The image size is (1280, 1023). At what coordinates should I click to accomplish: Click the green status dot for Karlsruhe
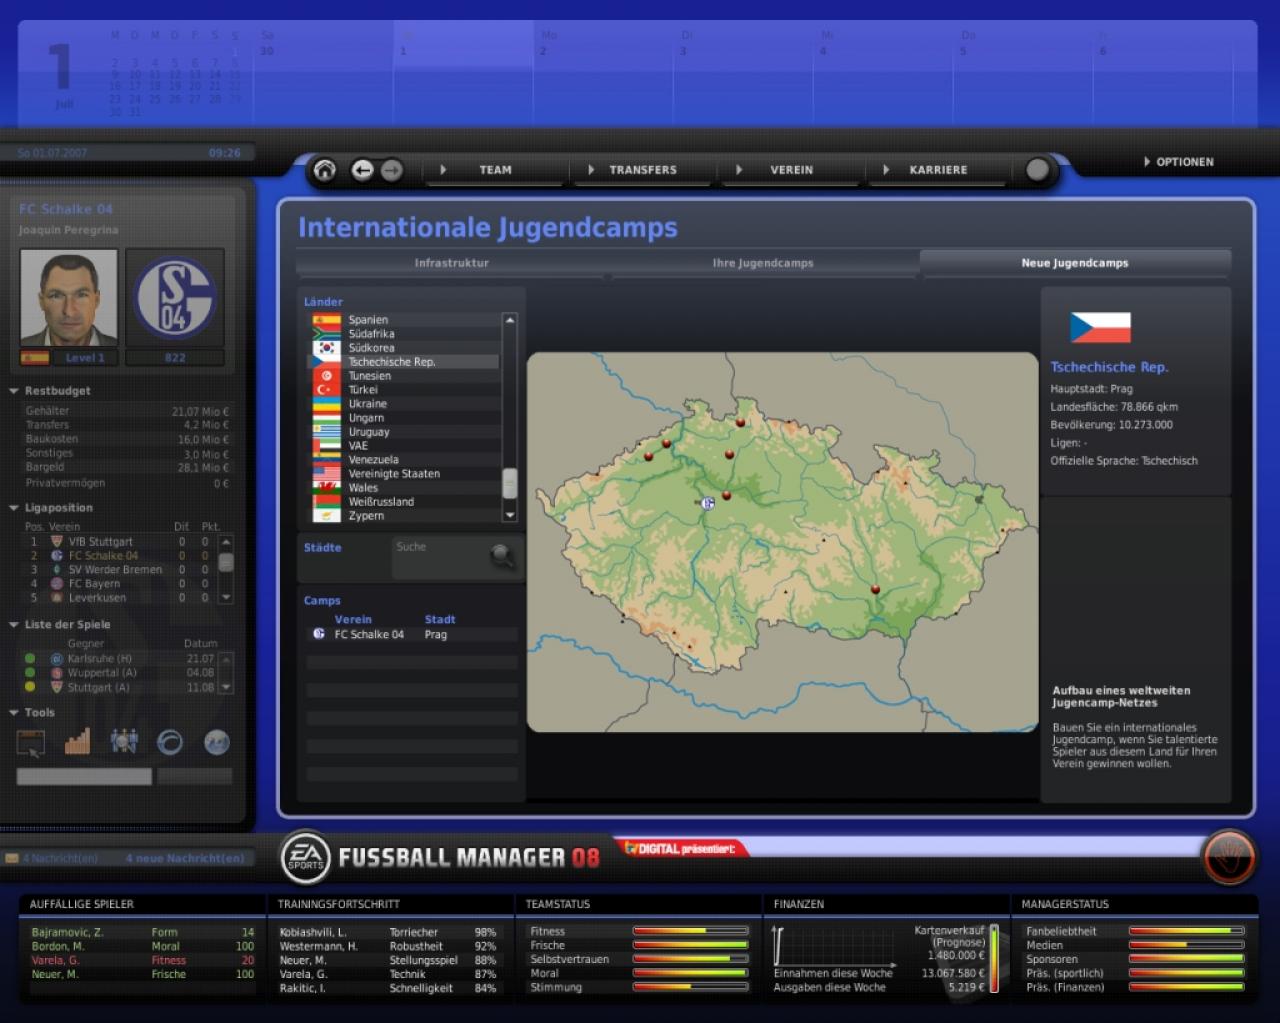pyautogui.click(x=30, y=659)
